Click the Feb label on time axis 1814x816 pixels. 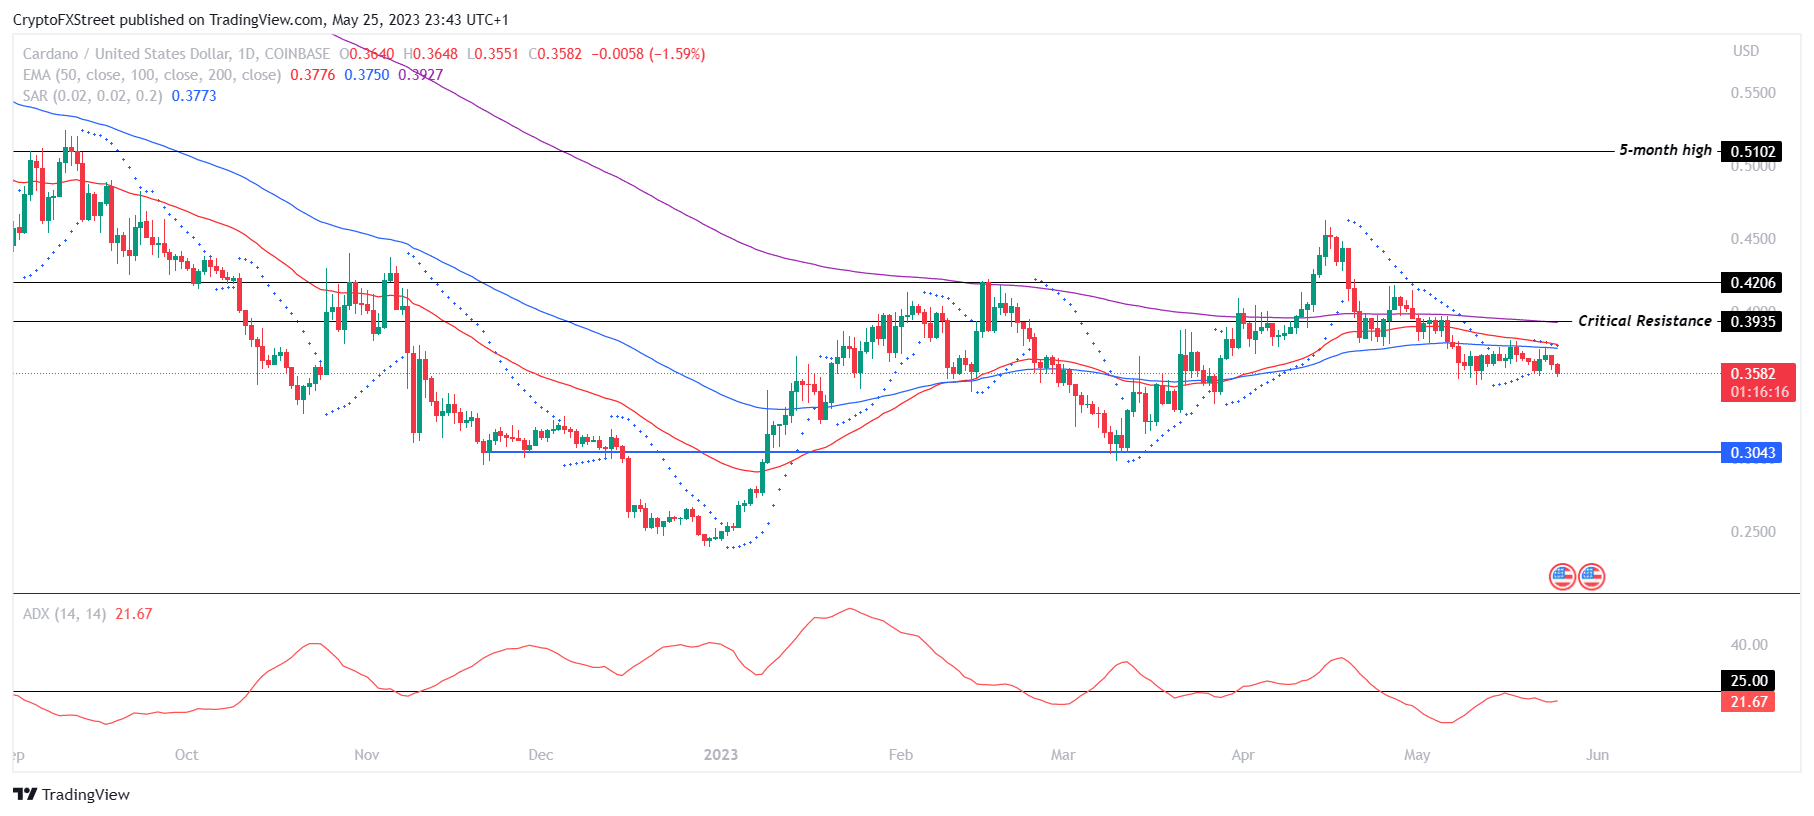coord(900,755)
